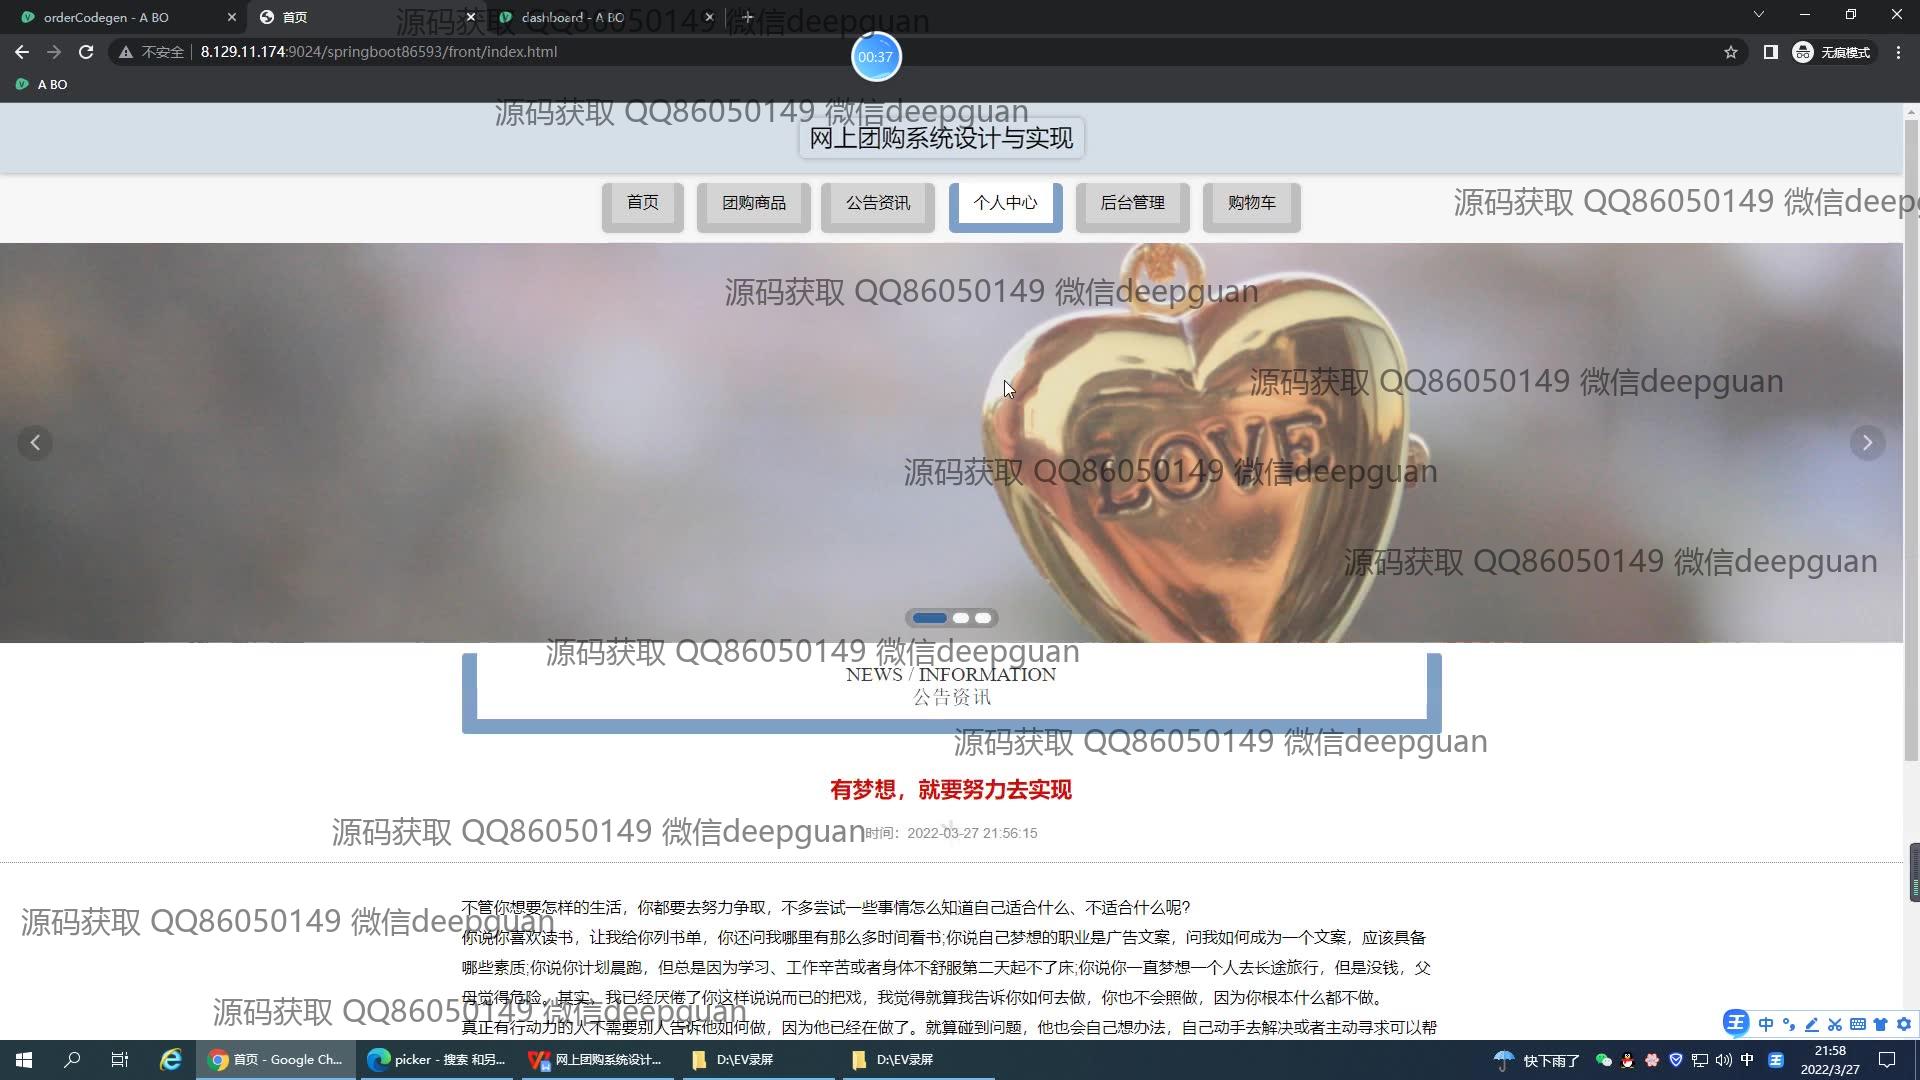Reload the current page
The image size is (1920, 1080).
tap(86, 52)
